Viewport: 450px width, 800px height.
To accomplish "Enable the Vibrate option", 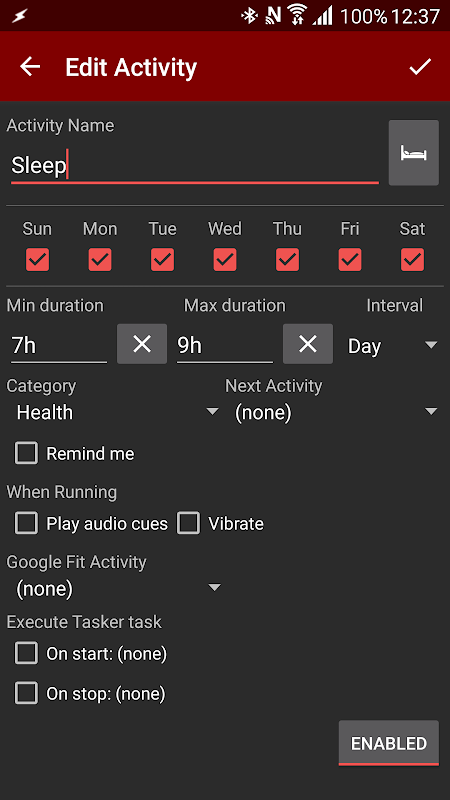I will point(188,523).
